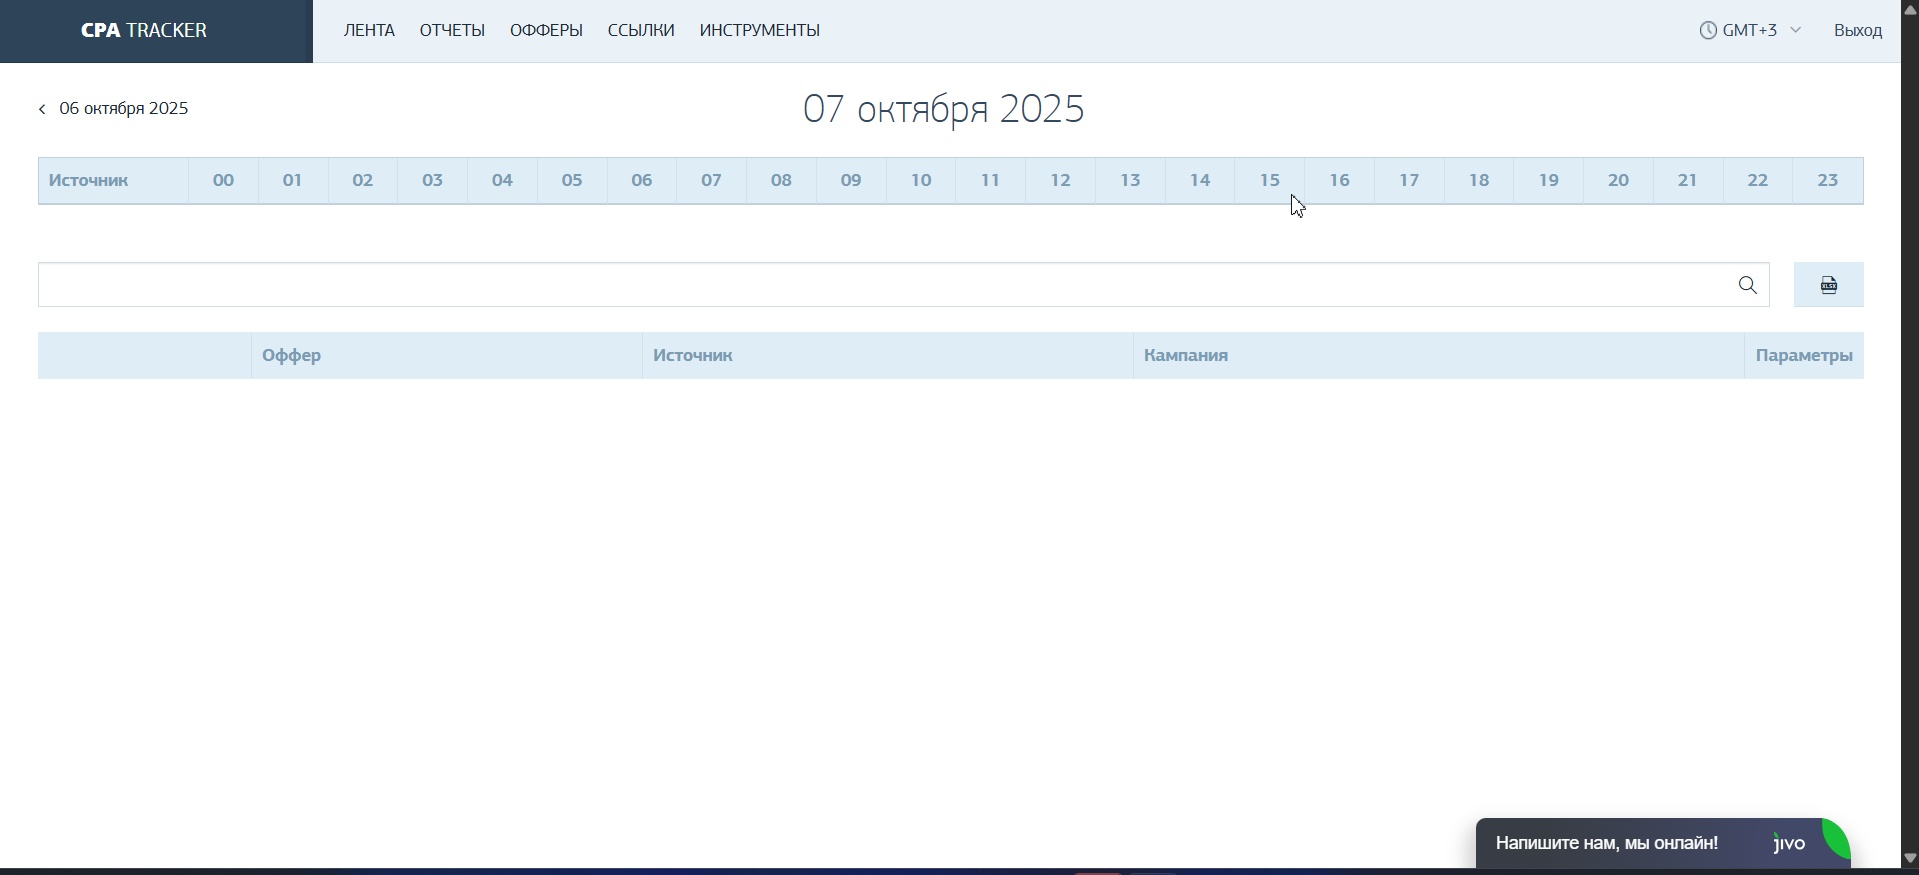This screenshot has height=875, width=1919.
Task: Open the ИНСТРУМЕНТЫ menu
Action: [x=759, y=31]
